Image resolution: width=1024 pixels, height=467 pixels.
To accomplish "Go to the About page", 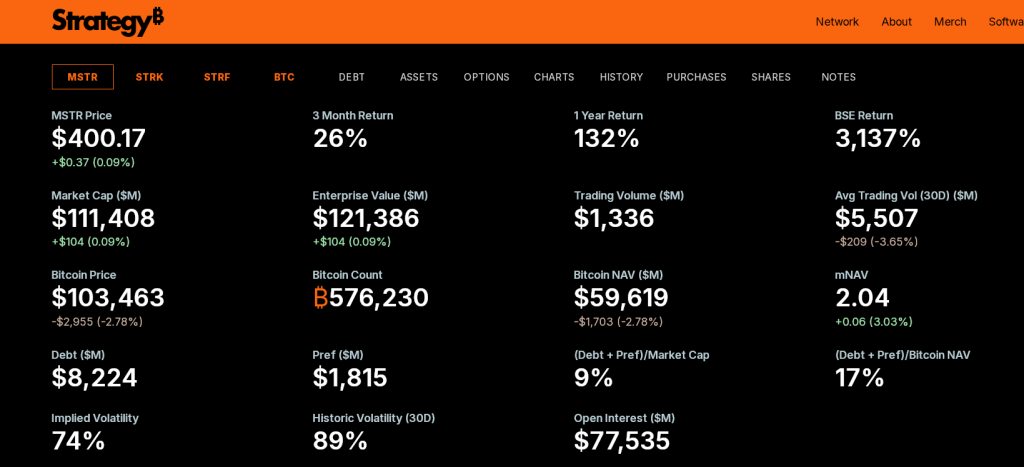I will [x=896, y=22].
